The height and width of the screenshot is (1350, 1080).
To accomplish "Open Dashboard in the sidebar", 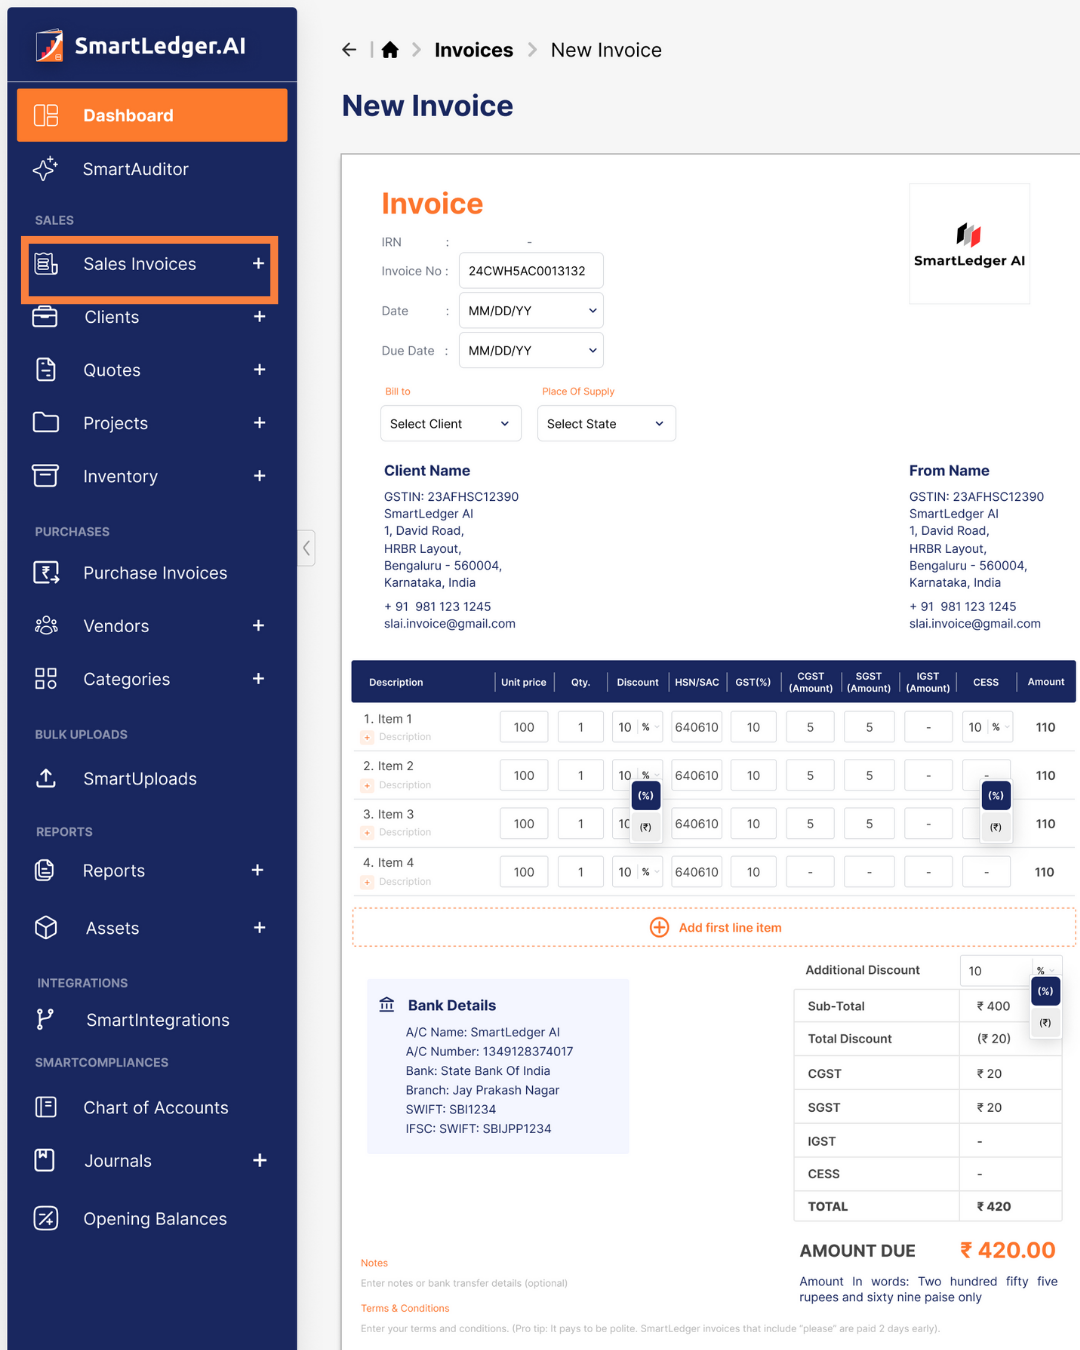I will pos(152,115).
